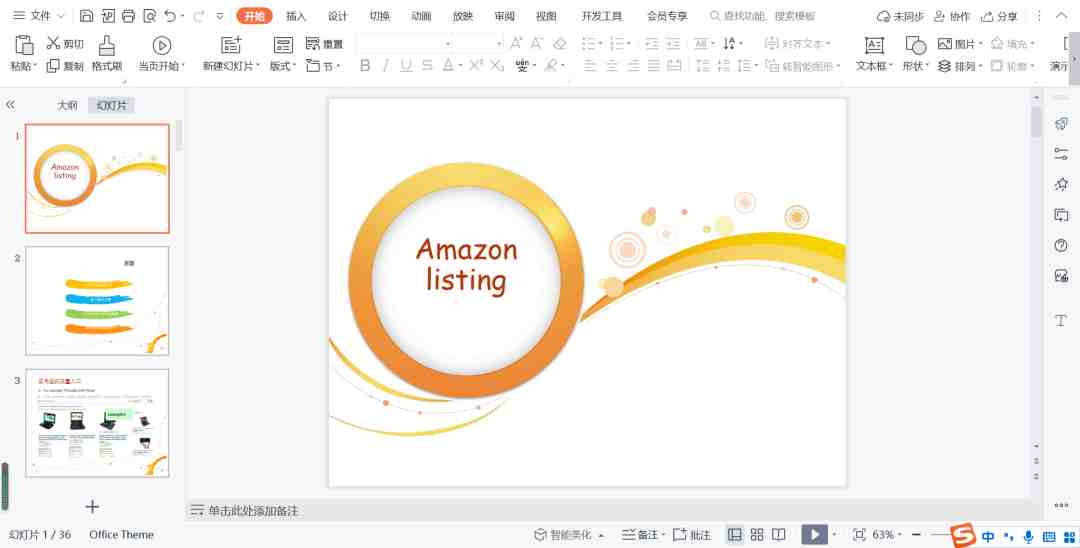The height and width of the screenshot is (548, 1080).
Task: Click the Share (分享) button
Action: [x=999, y=16]
